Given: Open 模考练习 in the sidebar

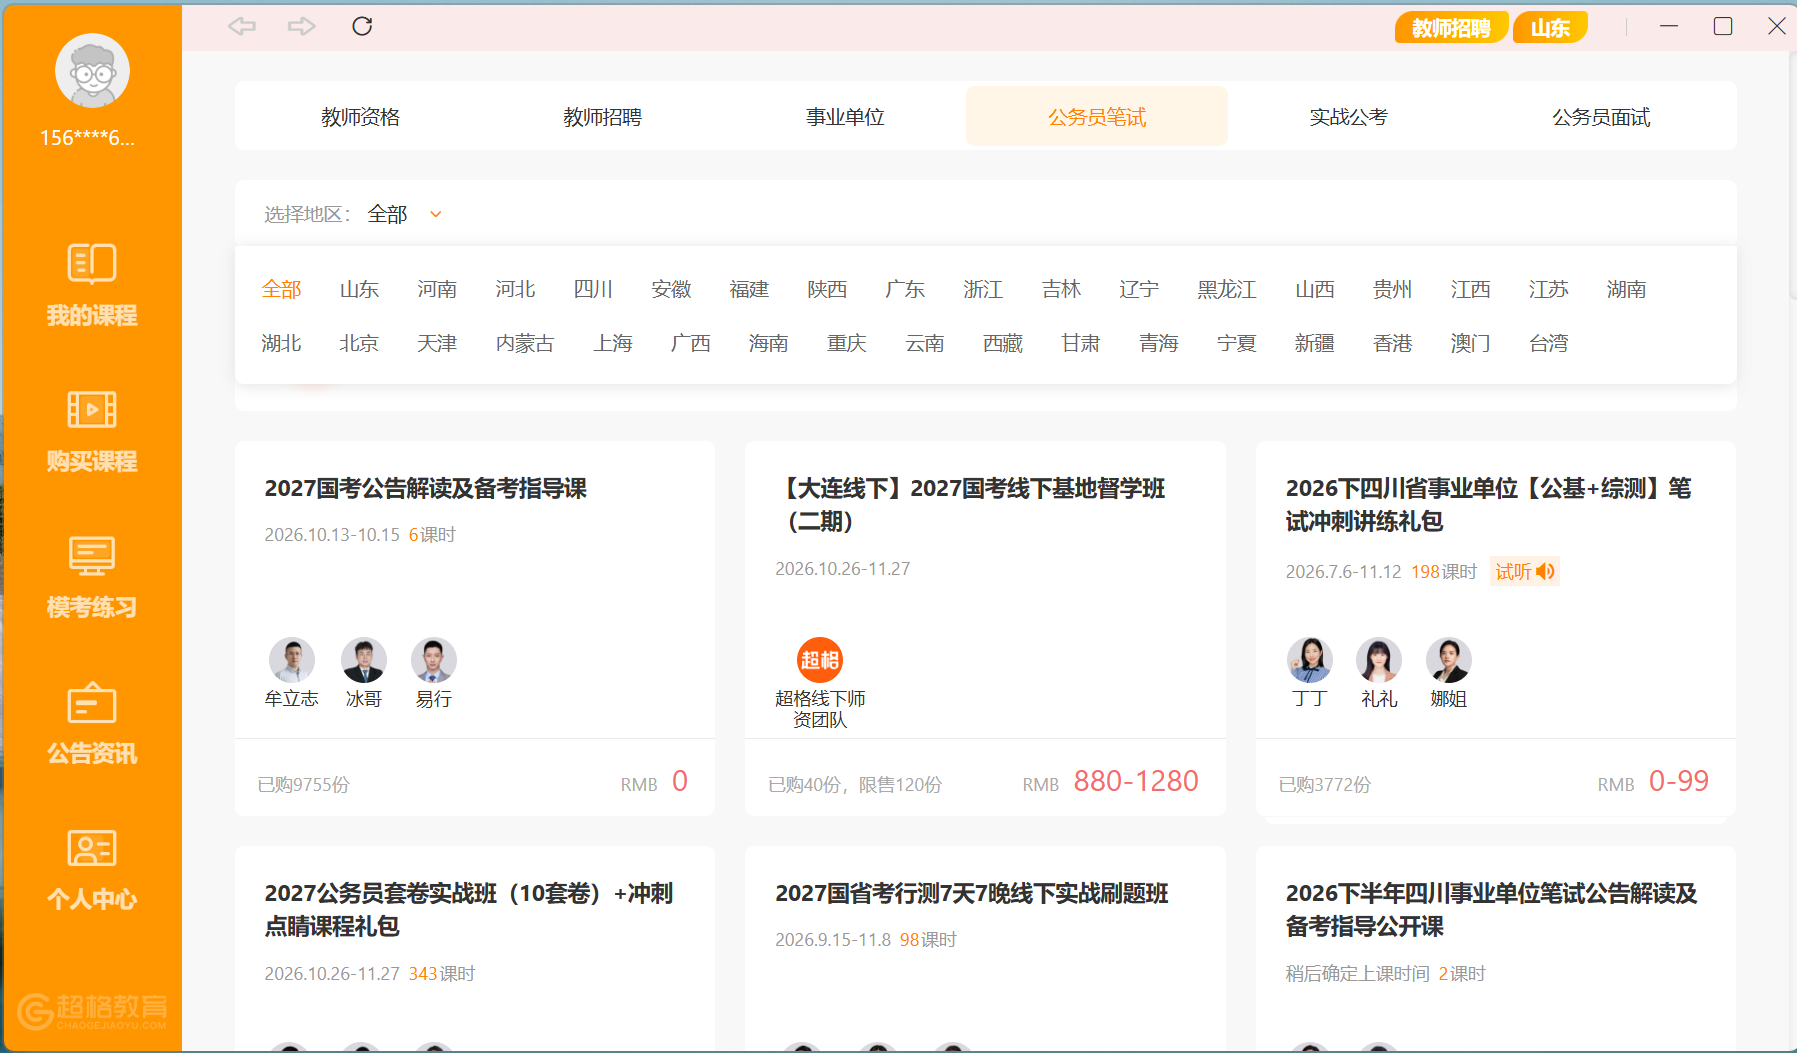Looking at the screenshot, I should pos(92,577).
